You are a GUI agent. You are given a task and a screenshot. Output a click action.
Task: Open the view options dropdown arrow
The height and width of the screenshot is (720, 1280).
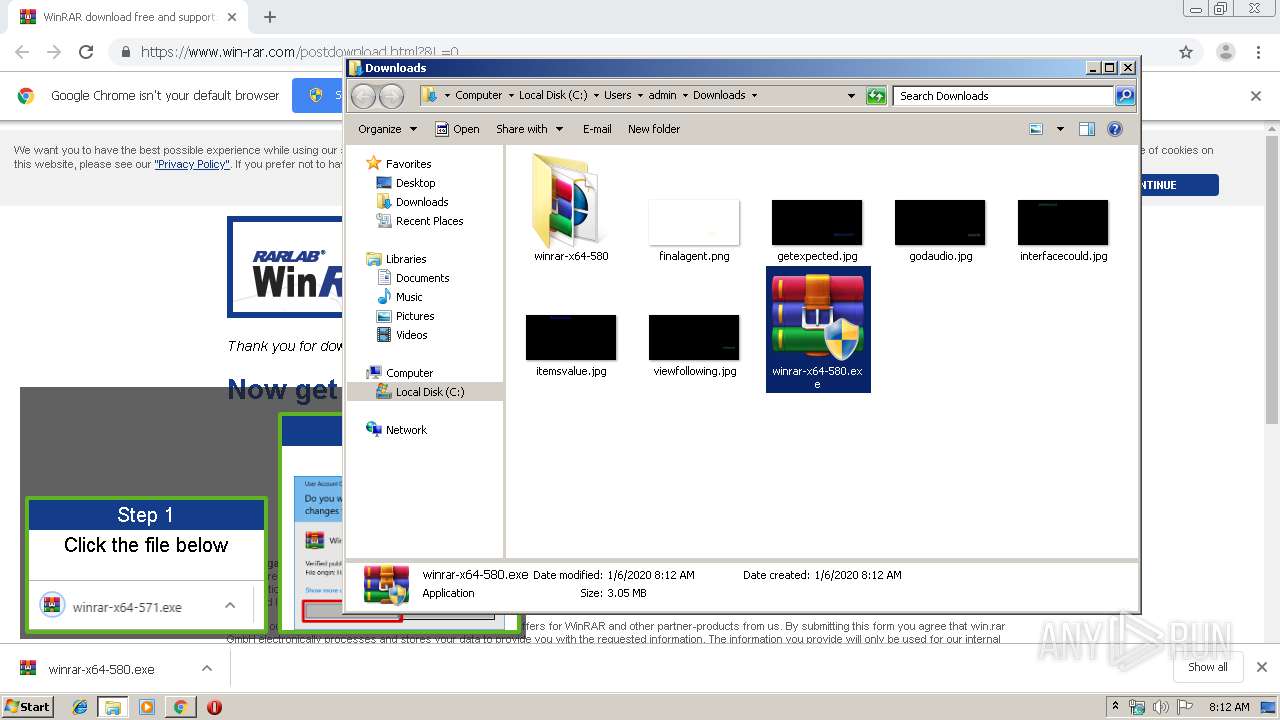point(1060,129)
